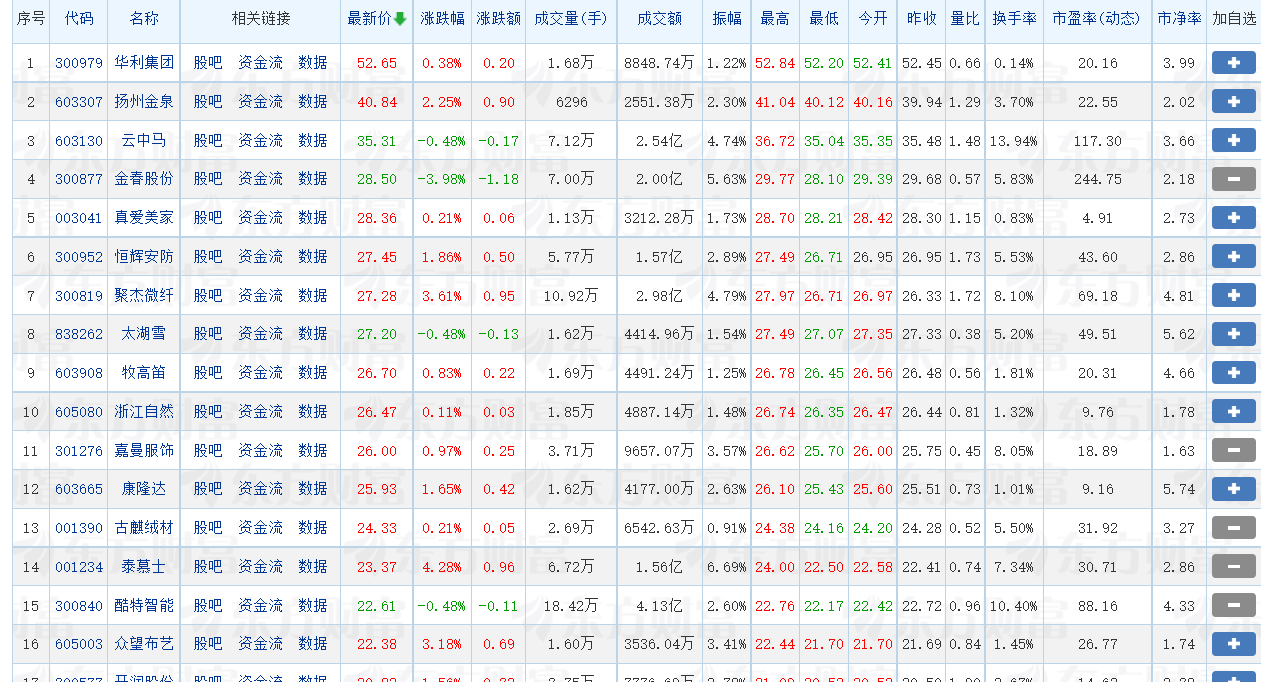Open 华利集团 stock name link
This screenshot has height=682, width=1261.
[x=144, y=63]
